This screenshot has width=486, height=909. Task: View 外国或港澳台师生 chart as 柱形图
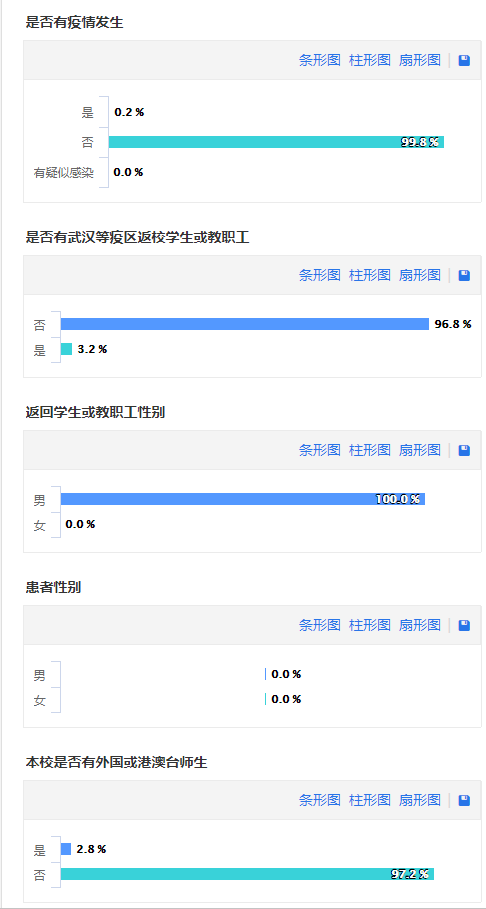coord(369,801)
